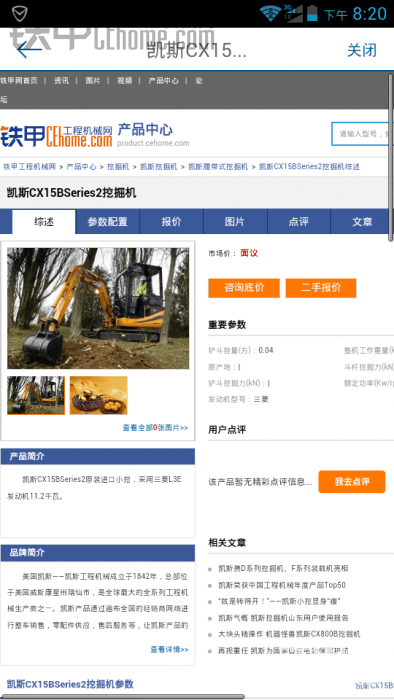Click the 咨询底价 button
Screen dimensions: 394x700
pyautogui.click(x=244, y=288)
